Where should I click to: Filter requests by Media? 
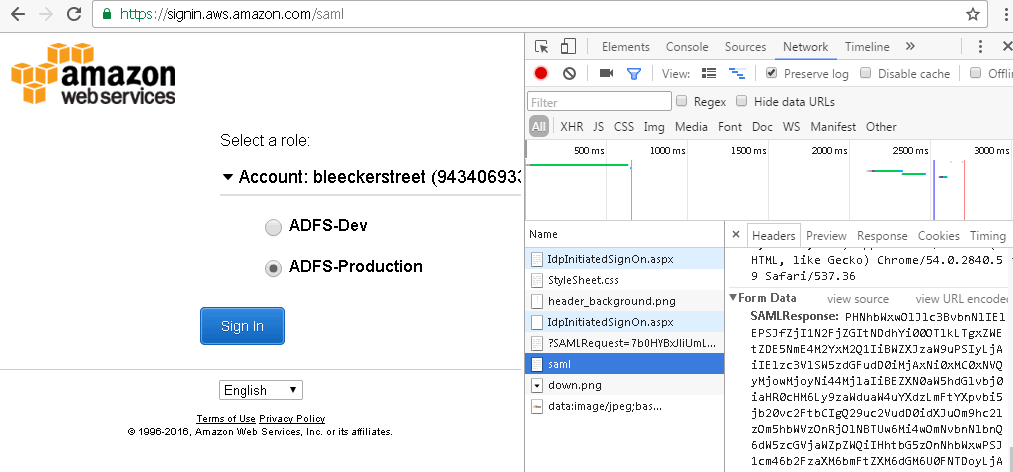click(691, 127)
